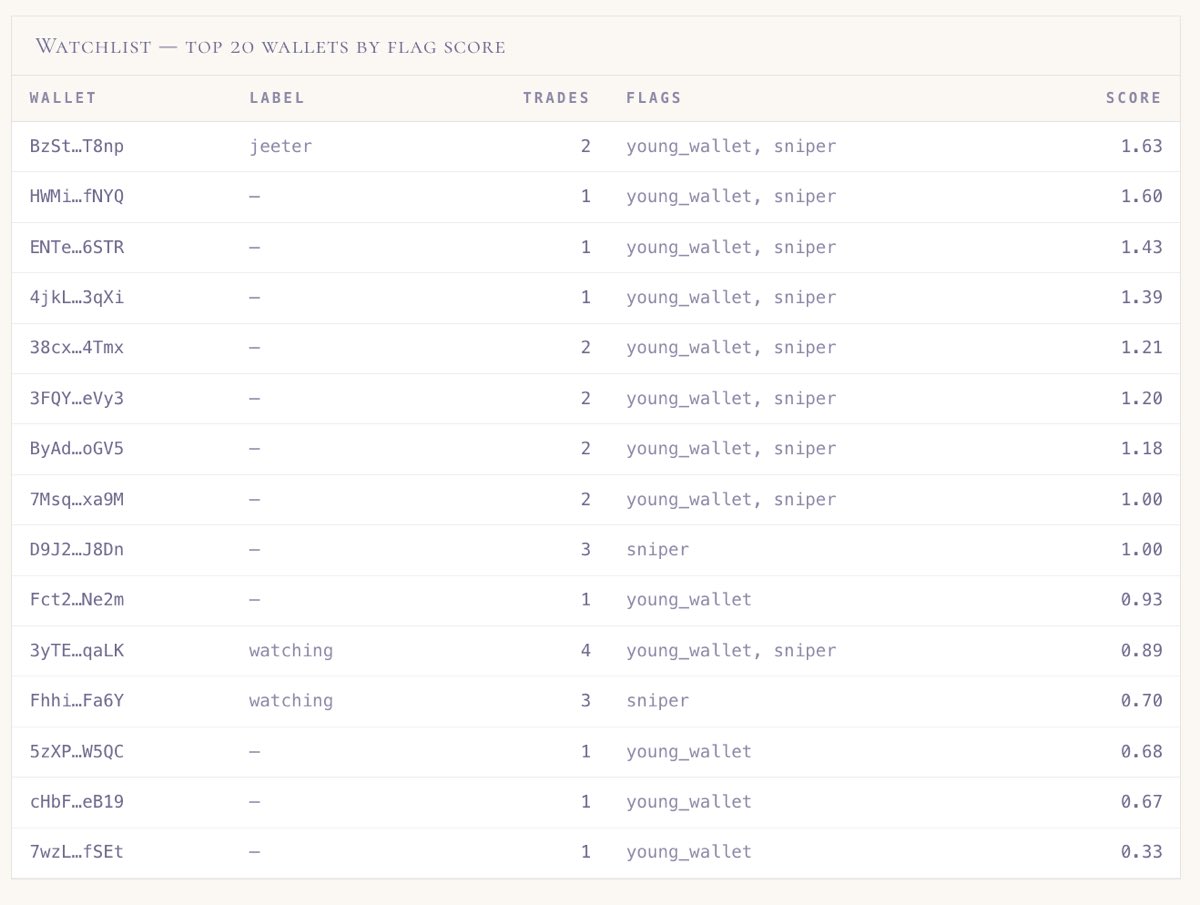Screen dimensions: 1200x905
Task: Select wallet 3yTE…qaLK
Action: click(x=77, y=650)
